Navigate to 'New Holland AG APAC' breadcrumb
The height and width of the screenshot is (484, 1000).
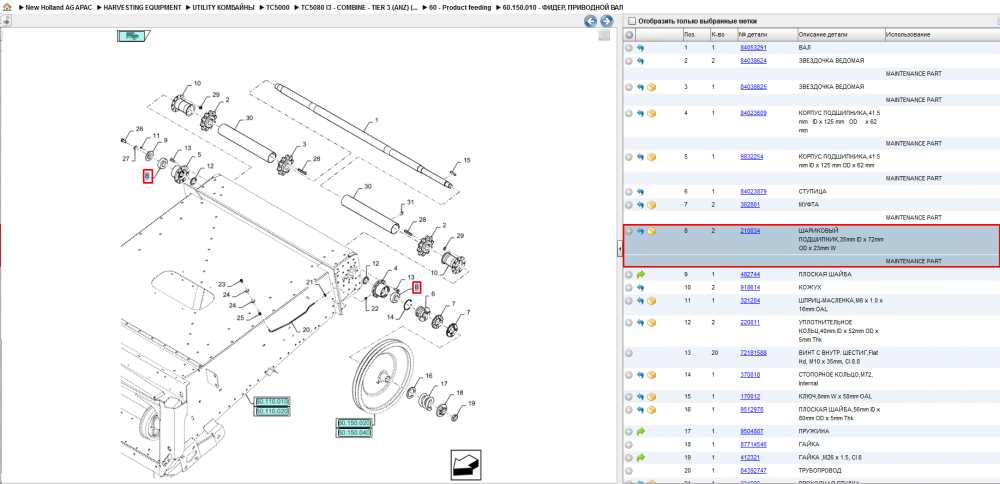(58, 7)
